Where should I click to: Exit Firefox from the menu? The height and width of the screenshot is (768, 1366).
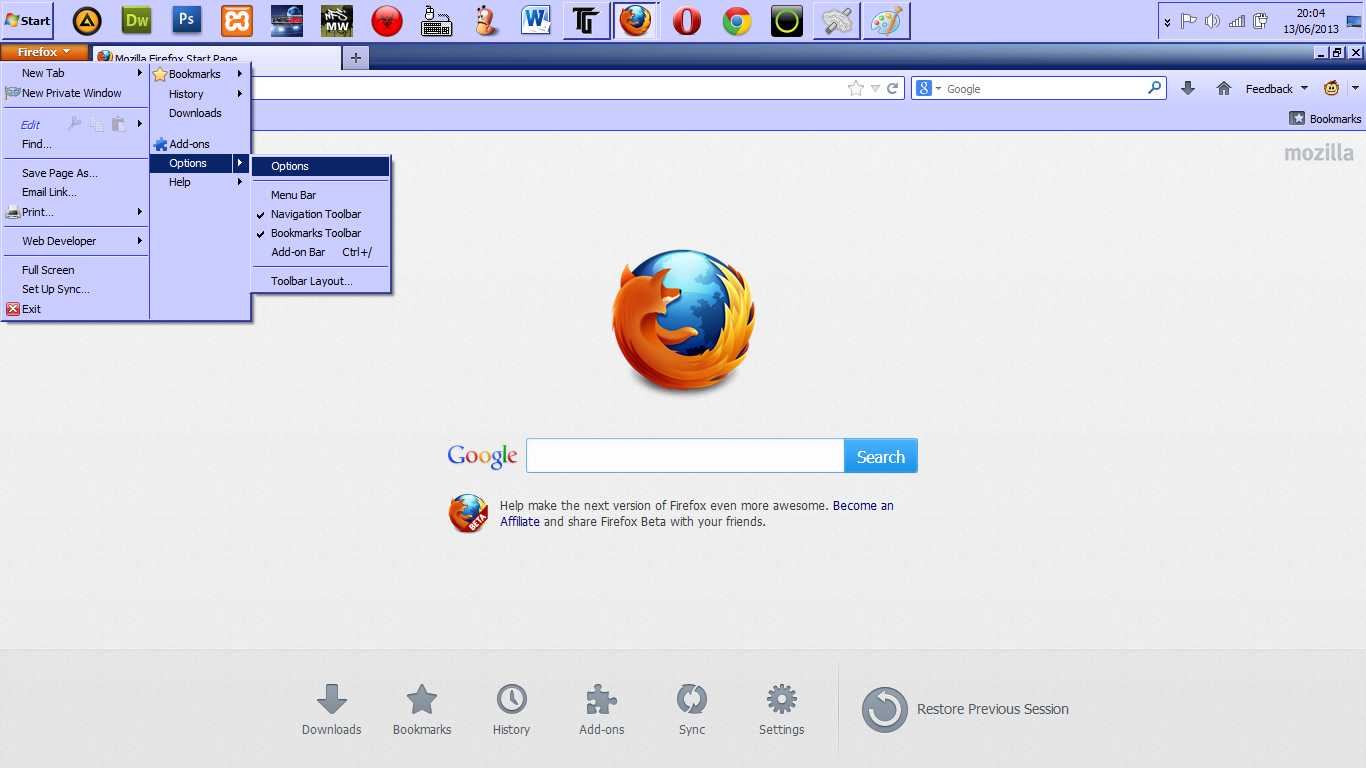pyautogui.click(x=75, y=309)
